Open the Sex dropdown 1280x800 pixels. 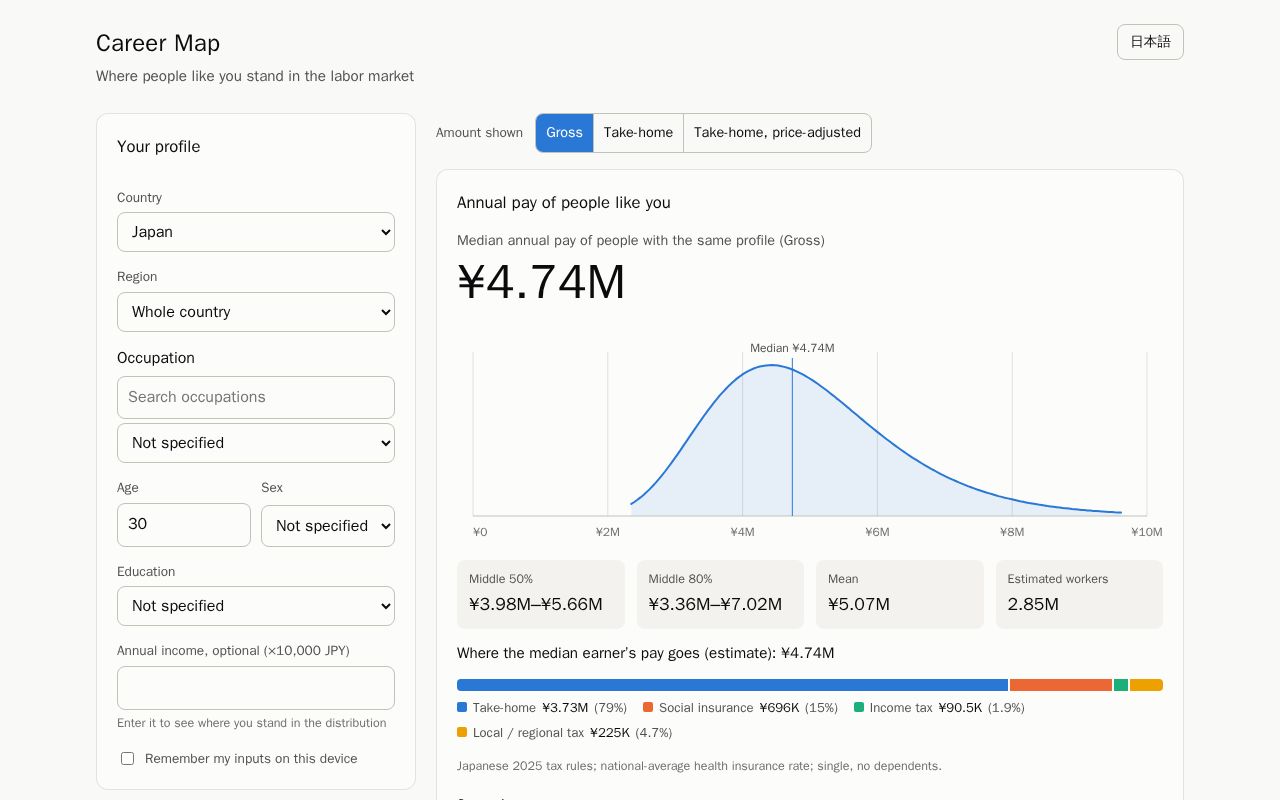tap(328, 526)
